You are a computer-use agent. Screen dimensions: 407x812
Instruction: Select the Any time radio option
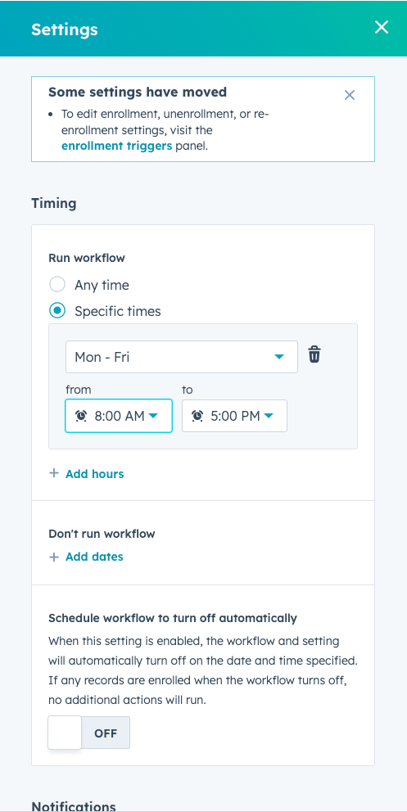tap(57, 285)
